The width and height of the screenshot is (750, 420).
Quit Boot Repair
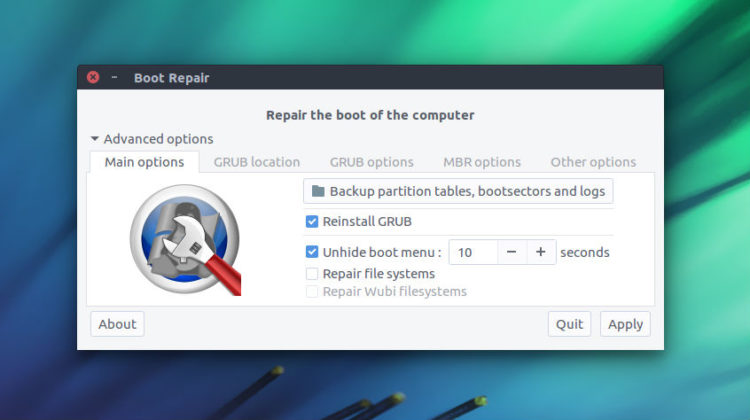tap(569, 324)
